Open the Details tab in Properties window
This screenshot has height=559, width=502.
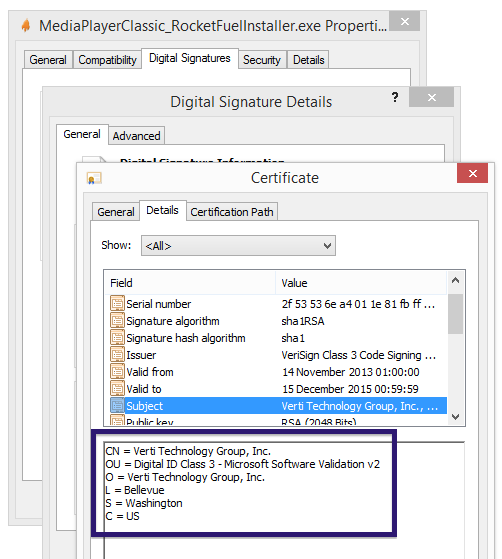point(308,60)
